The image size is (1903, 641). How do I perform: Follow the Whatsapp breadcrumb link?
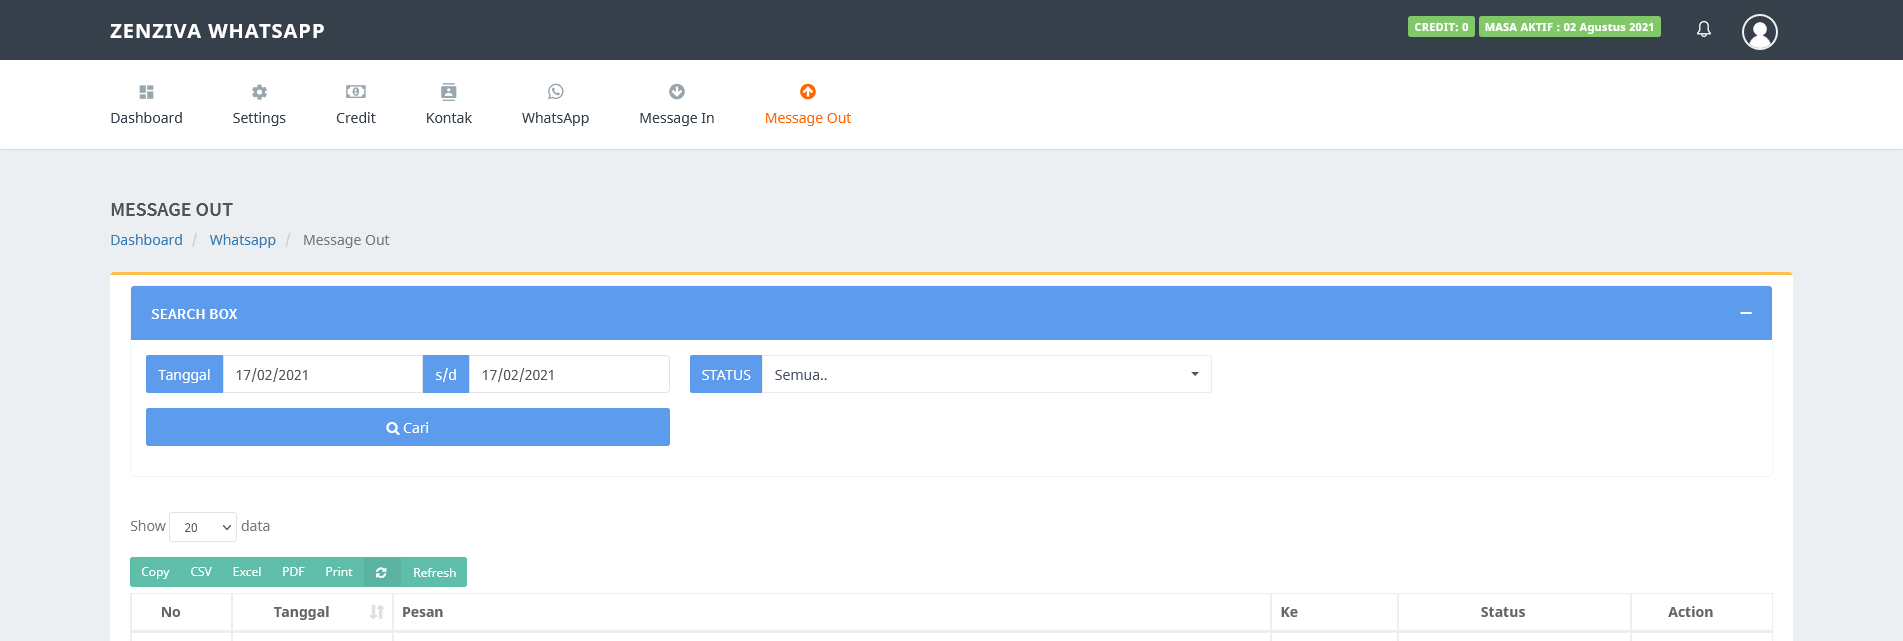click(x=243, y=240)
